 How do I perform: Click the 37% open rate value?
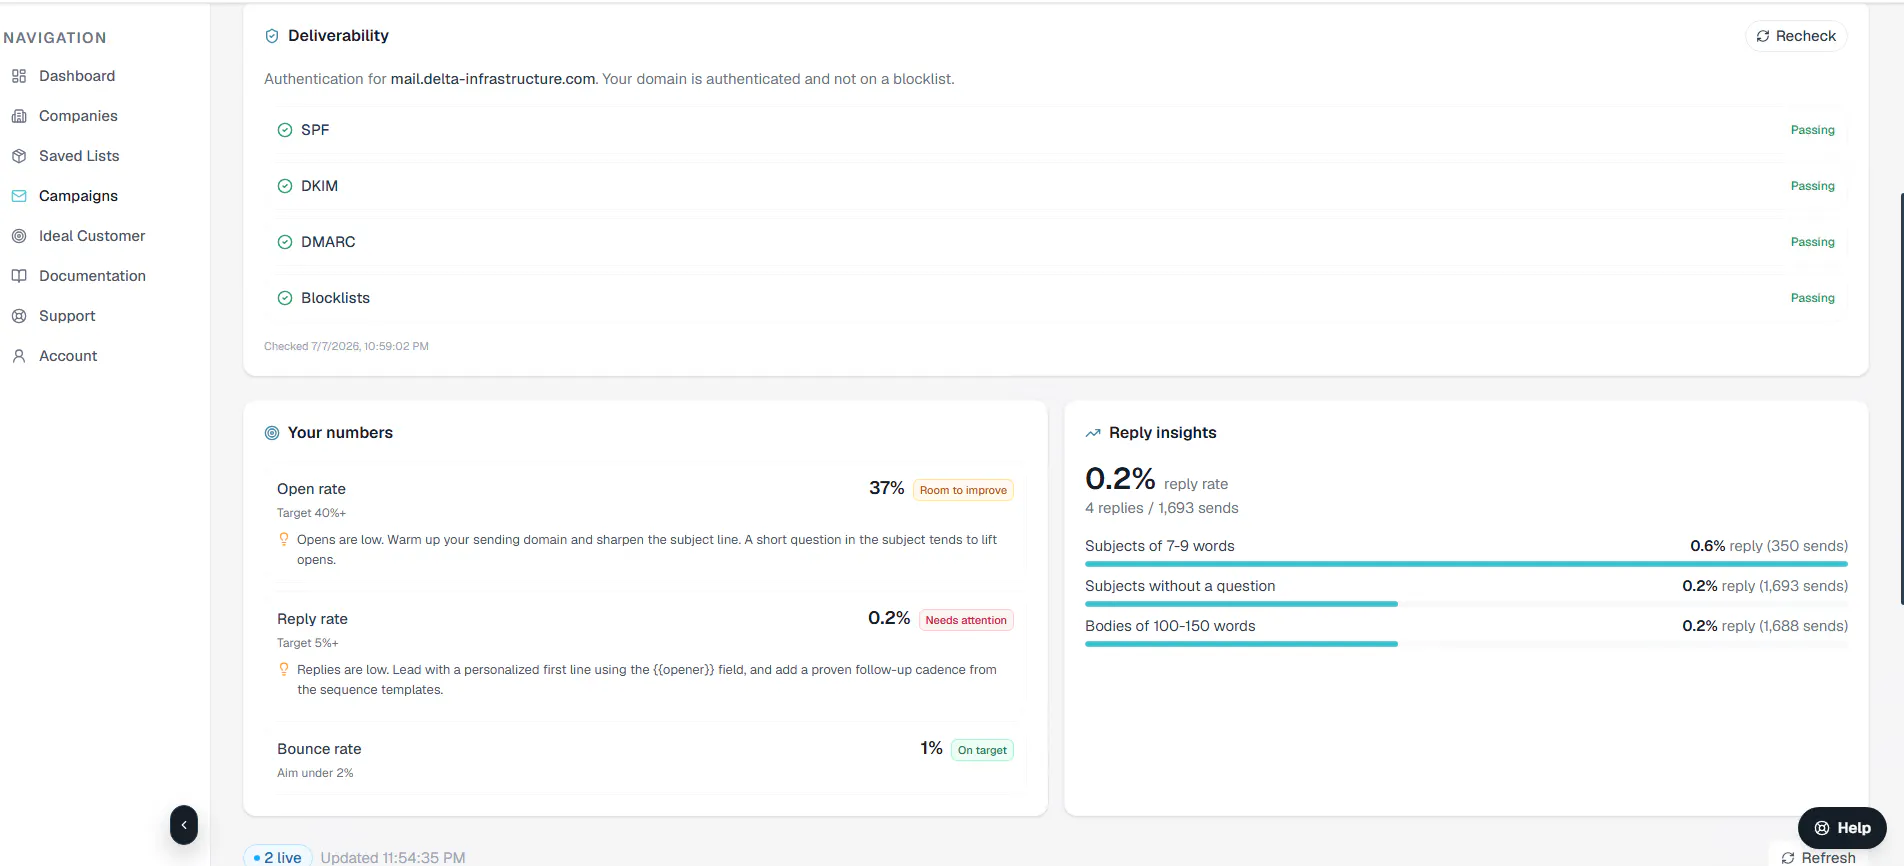[x=886, y=488]
